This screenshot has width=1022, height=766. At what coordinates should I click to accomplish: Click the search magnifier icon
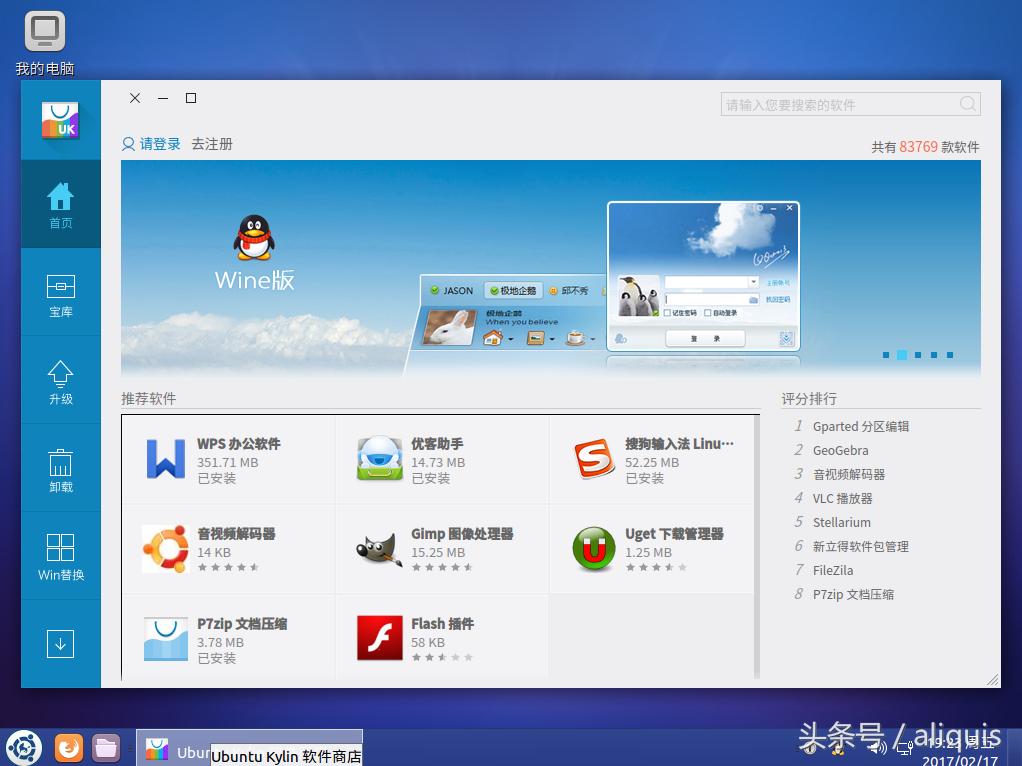tap(967, 104)
